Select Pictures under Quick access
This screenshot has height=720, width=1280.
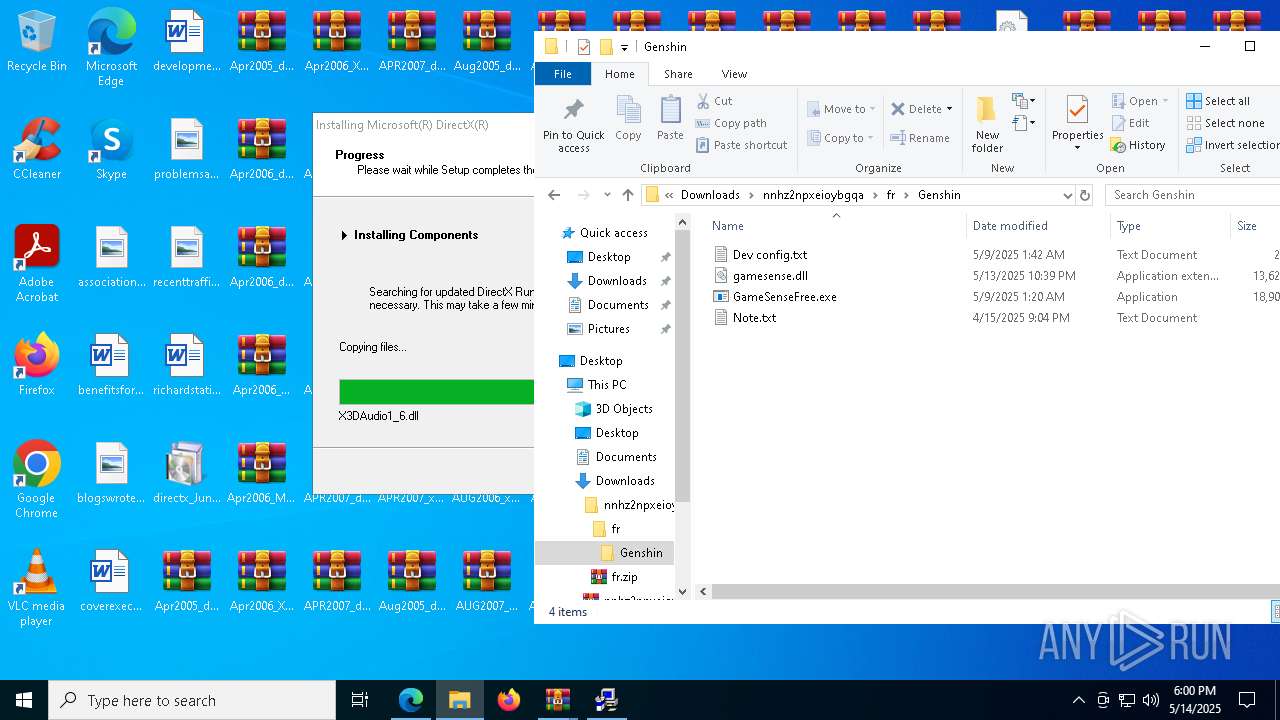[609, 329]
